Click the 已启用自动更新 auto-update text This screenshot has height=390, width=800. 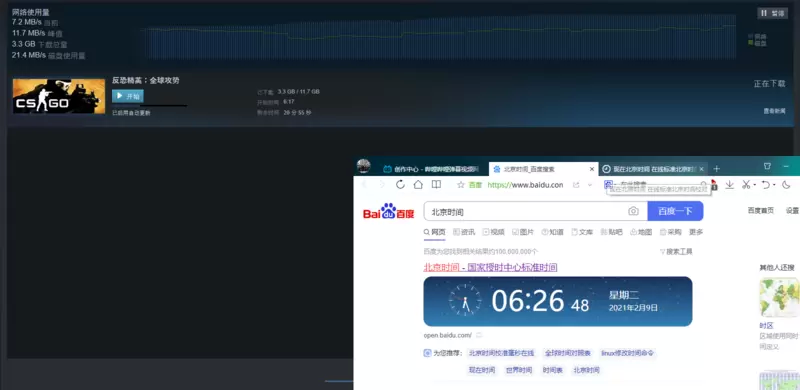(131, 113)
